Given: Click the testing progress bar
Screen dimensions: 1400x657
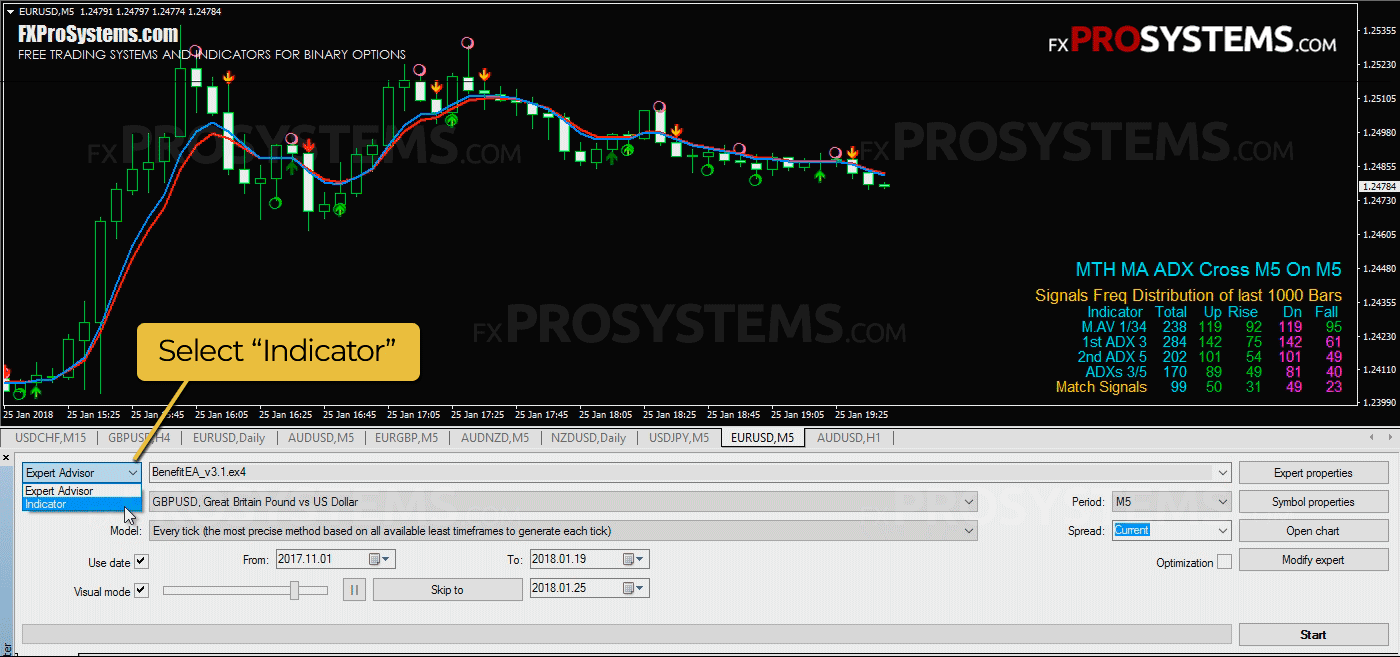Looking at the screenshot, I should [x=627, y=634].
